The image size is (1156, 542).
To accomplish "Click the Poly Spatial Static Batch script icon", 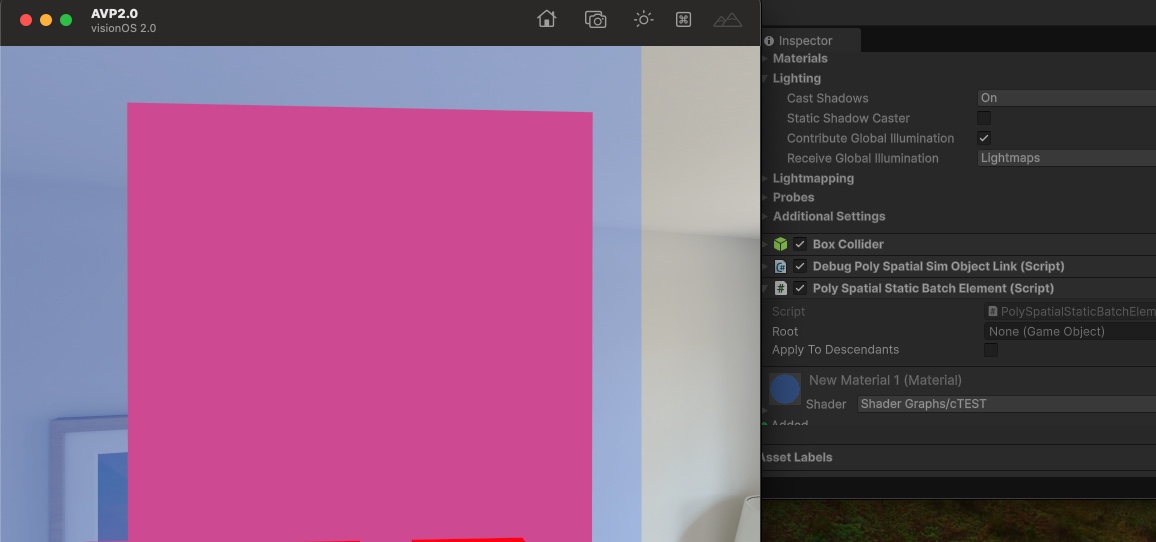I will point(781,288).
